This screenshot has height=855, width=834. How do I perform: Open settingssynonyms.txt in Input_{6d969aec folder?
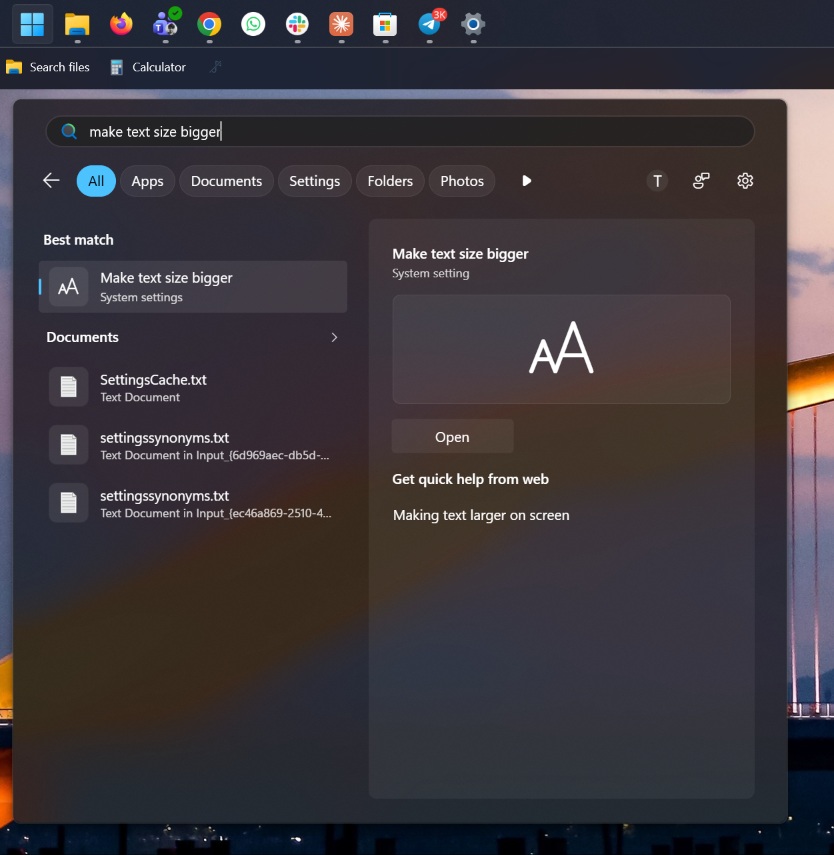pyautogui.click(x=193, y=445)
